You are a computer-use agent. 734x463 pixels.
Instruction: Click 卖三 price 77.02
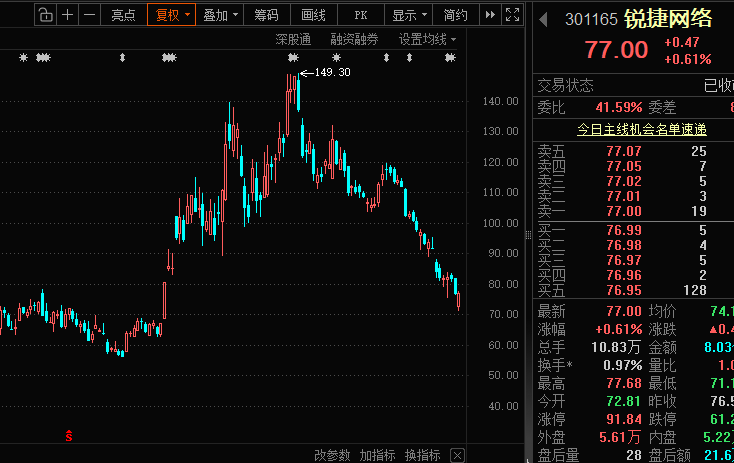click(x=624, y=181)
